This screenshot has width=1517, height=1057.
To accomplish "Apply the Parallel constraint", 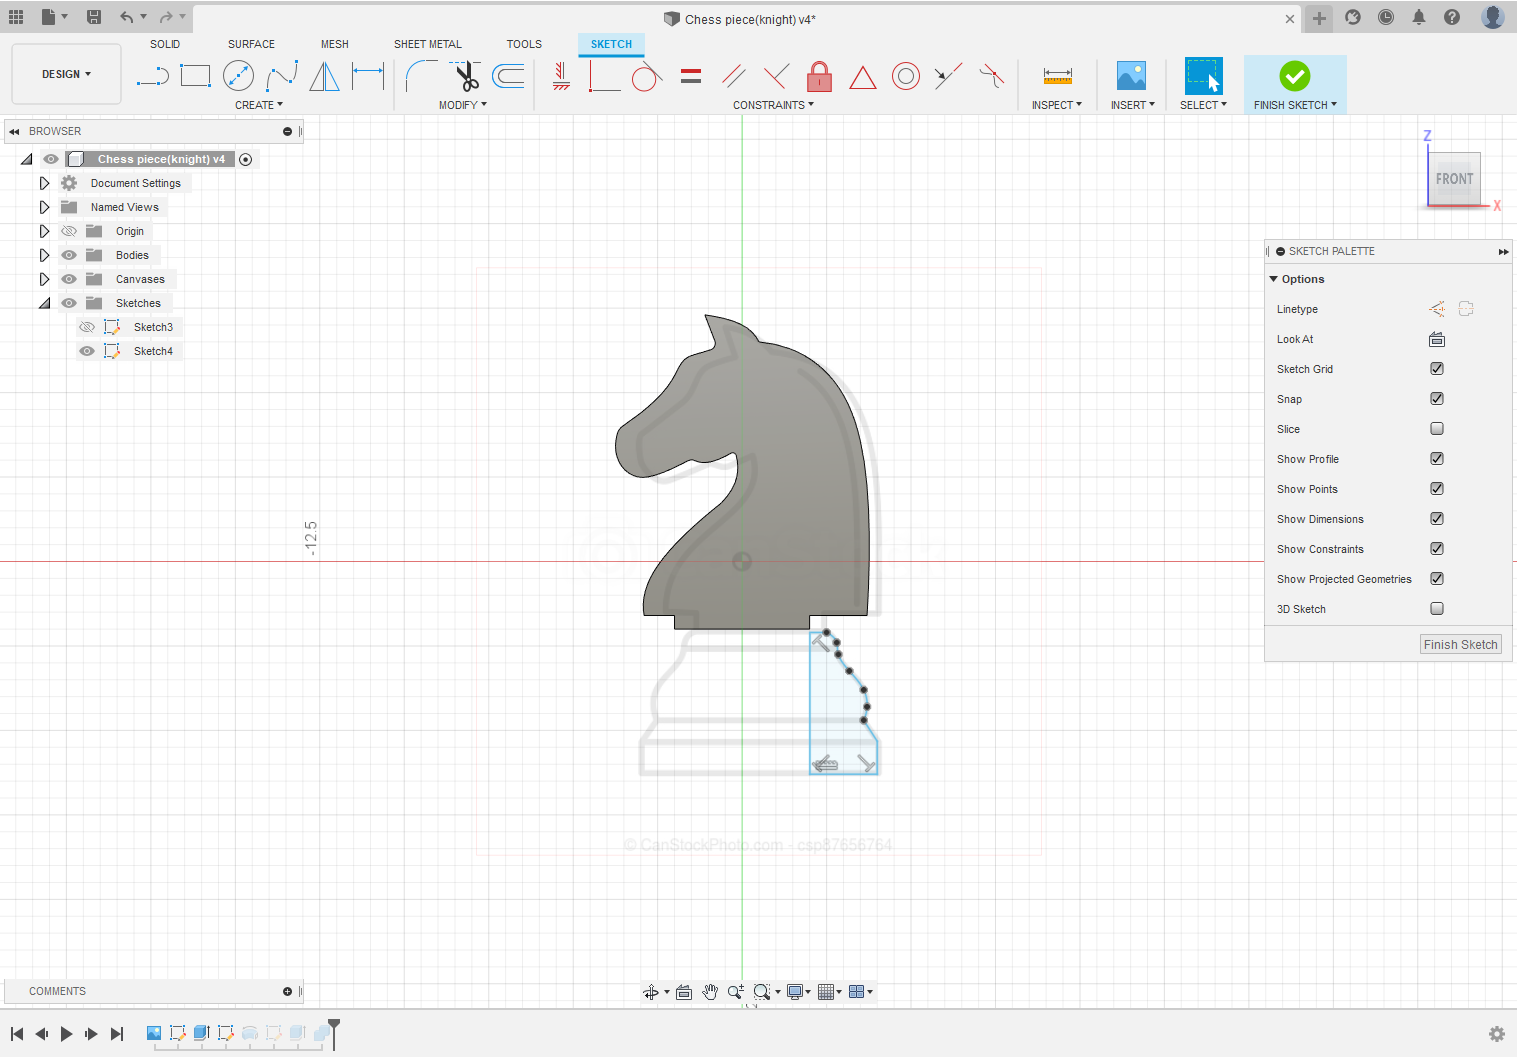I will point(734,76).
